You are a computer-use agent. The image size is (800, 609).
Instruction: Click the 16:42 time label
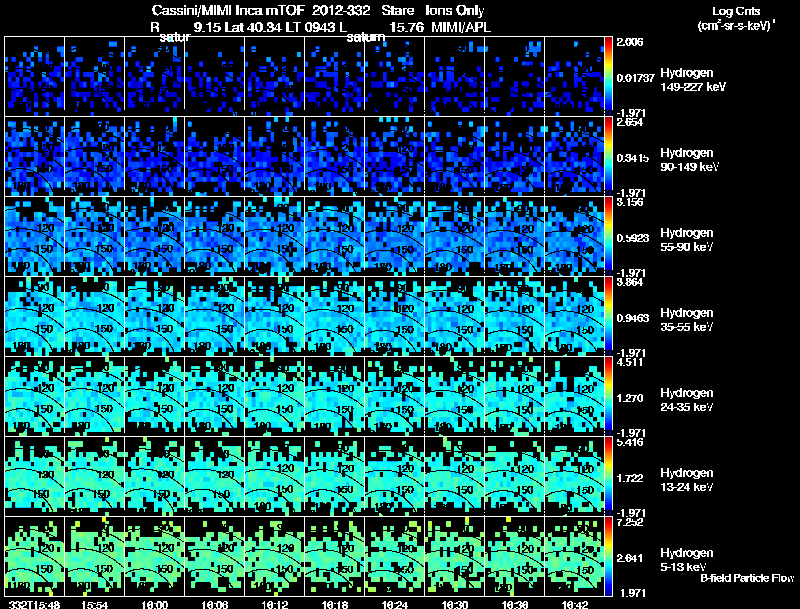(574, 604)
